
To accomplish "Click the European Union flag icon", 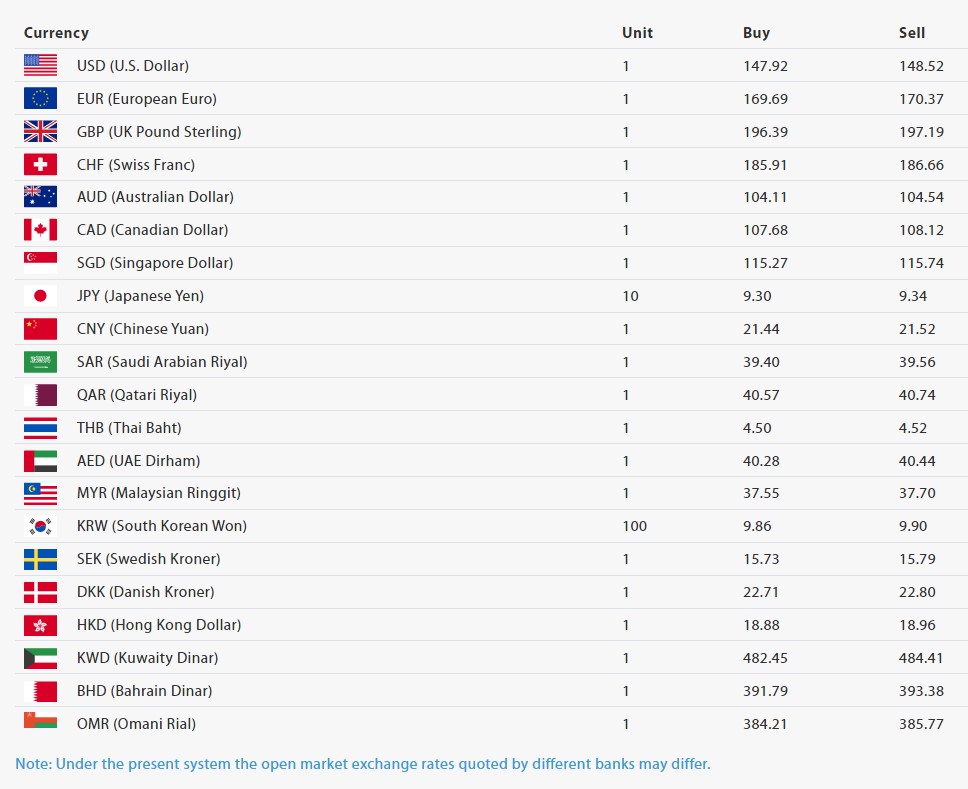I will 40,99.
